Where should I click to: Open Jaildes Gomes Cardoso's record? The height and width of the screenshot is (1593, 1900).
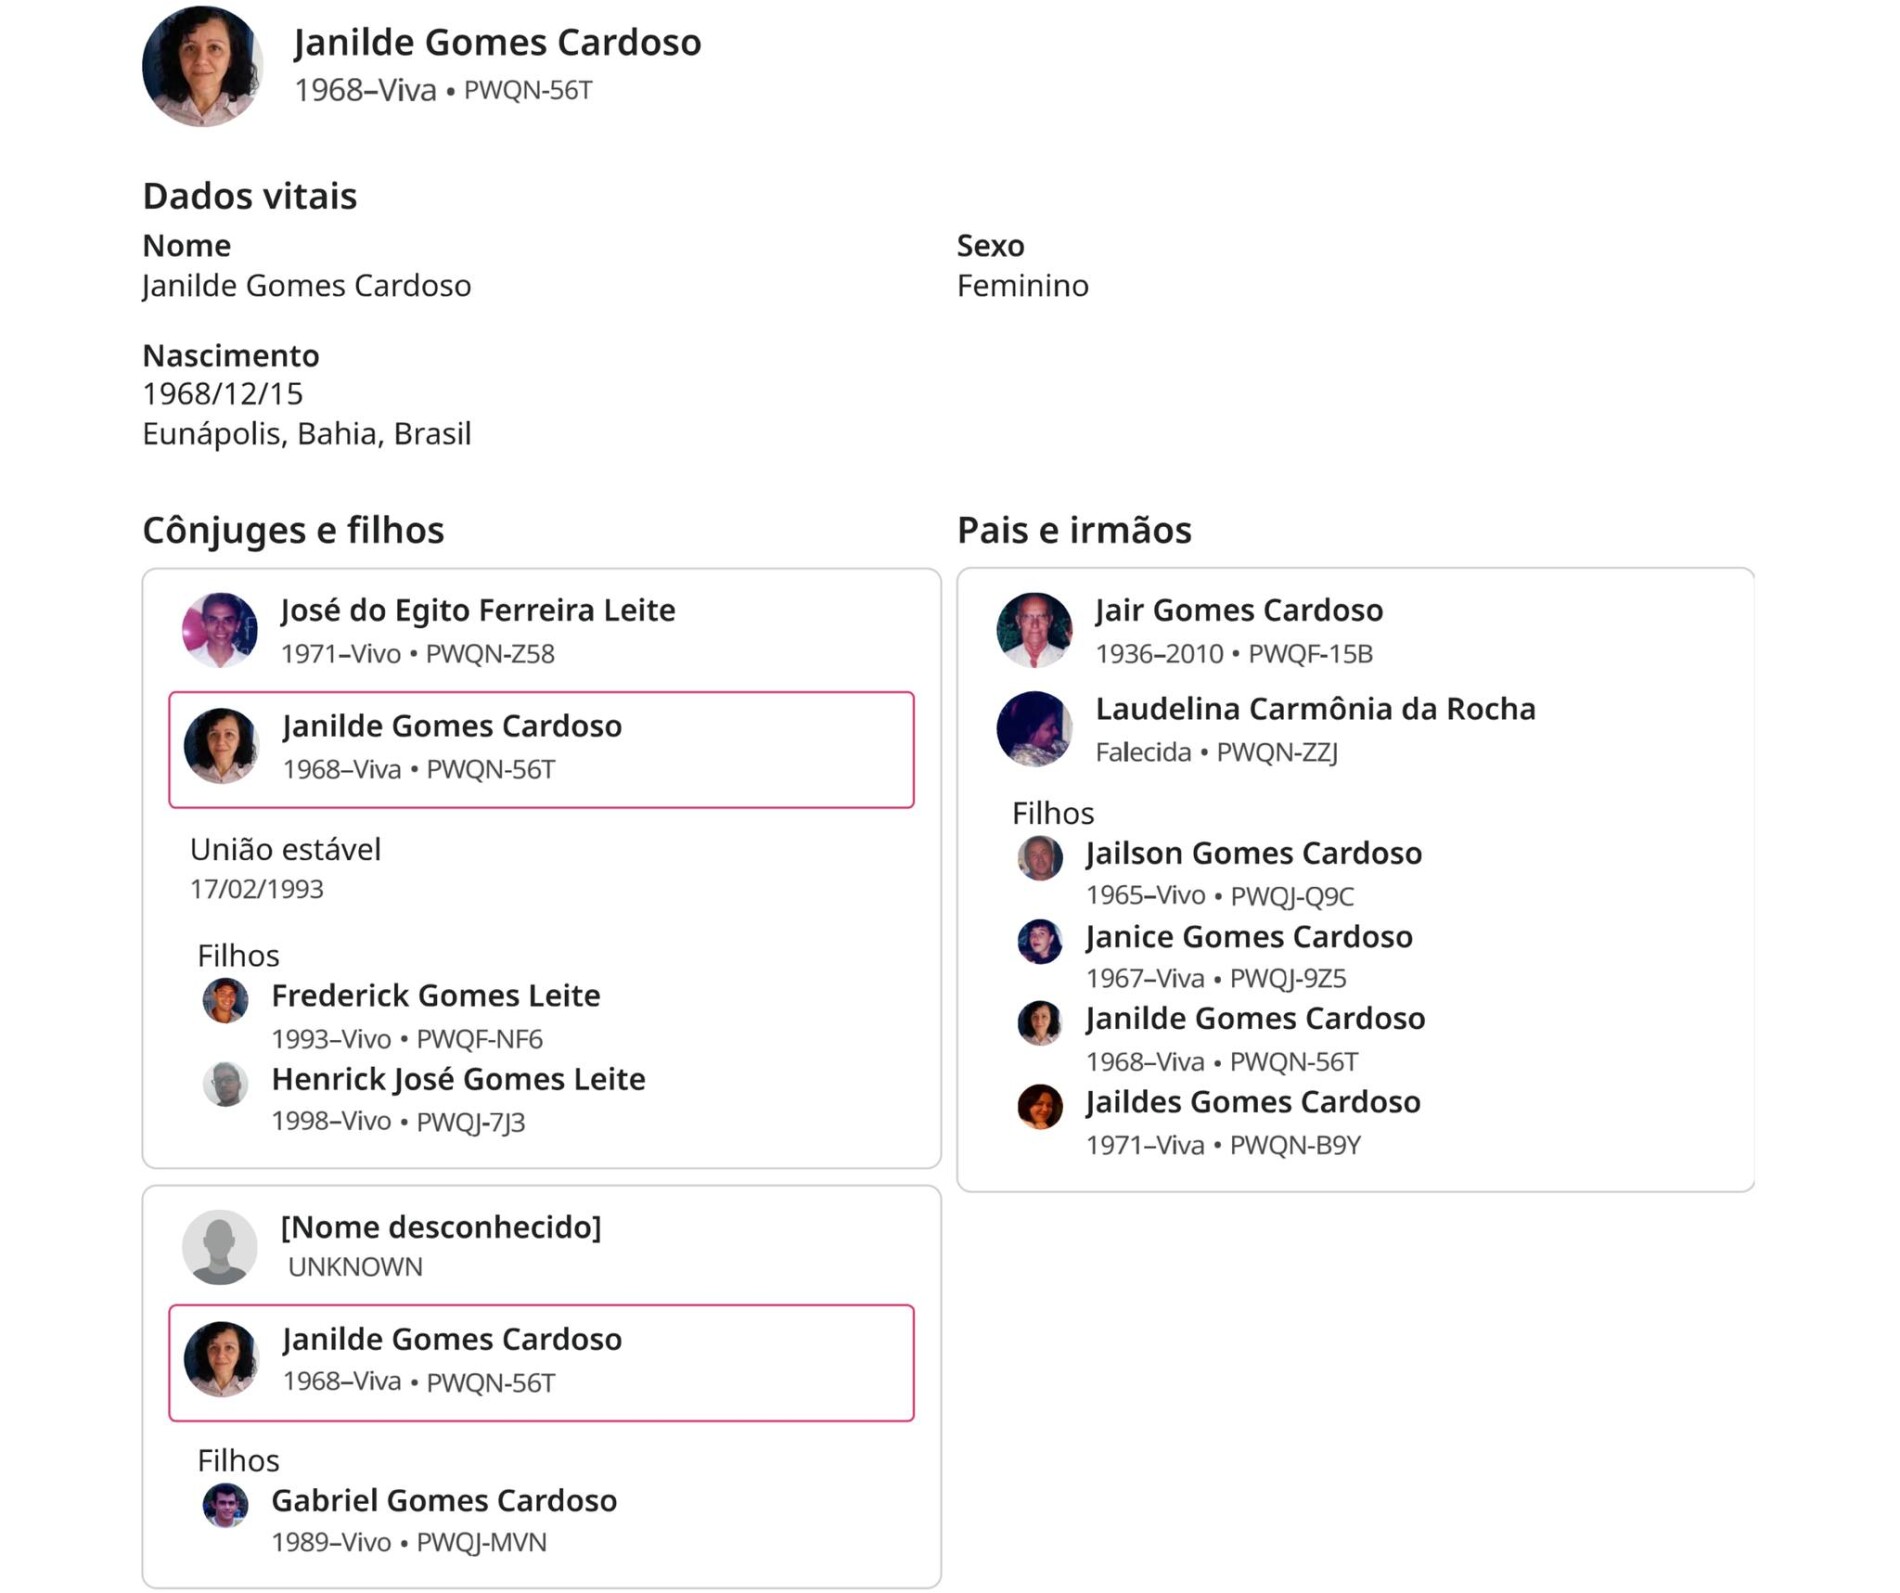[x=1252, y=1102]
